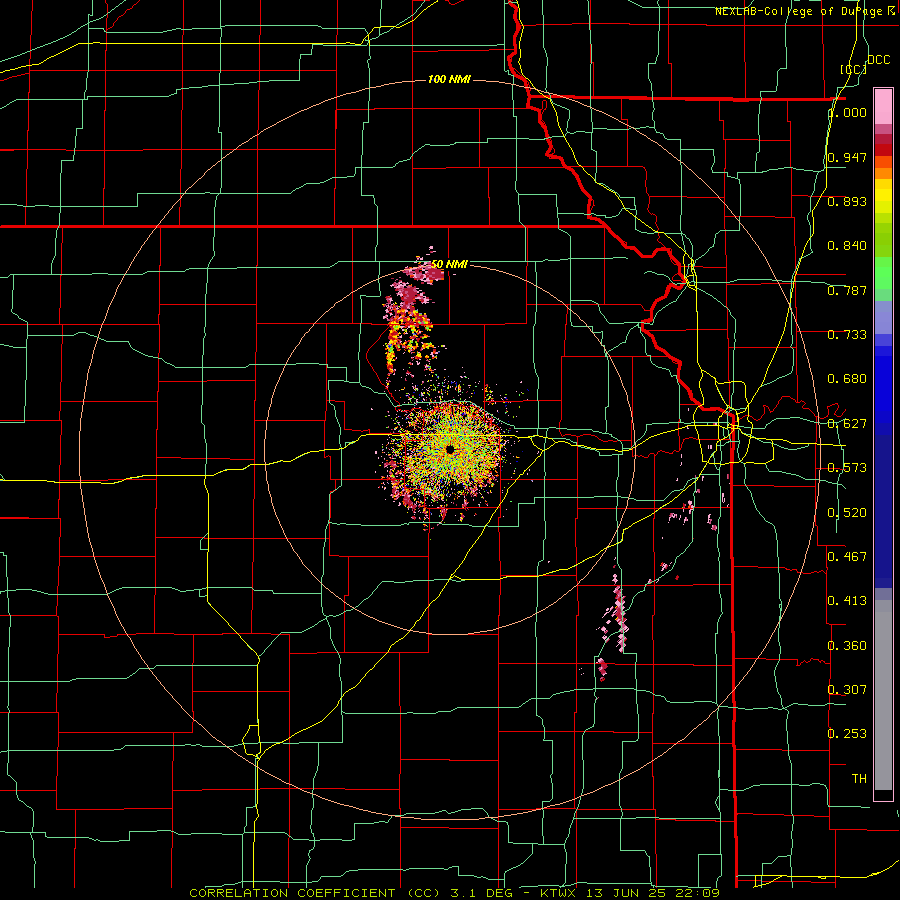The width and height of the screenshot is (900, 900).
Task: Click the black radar site dot
Action: pos(450,449)
